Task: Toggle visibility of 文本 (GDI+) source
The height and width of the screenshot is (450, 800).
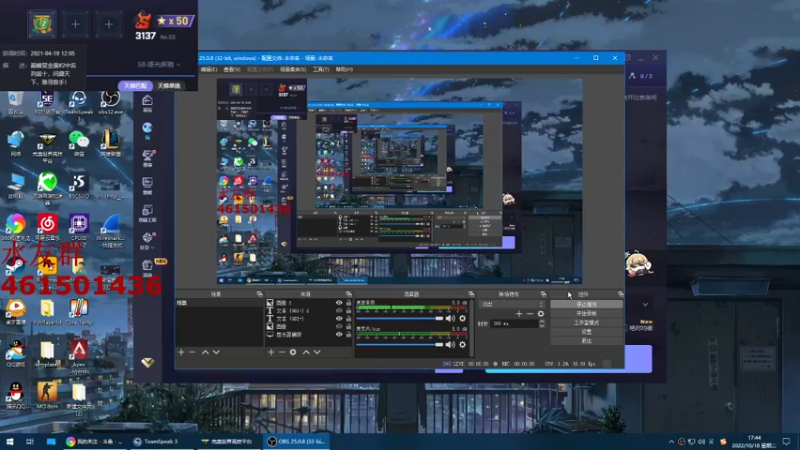Action: click(x=339, y=318)
